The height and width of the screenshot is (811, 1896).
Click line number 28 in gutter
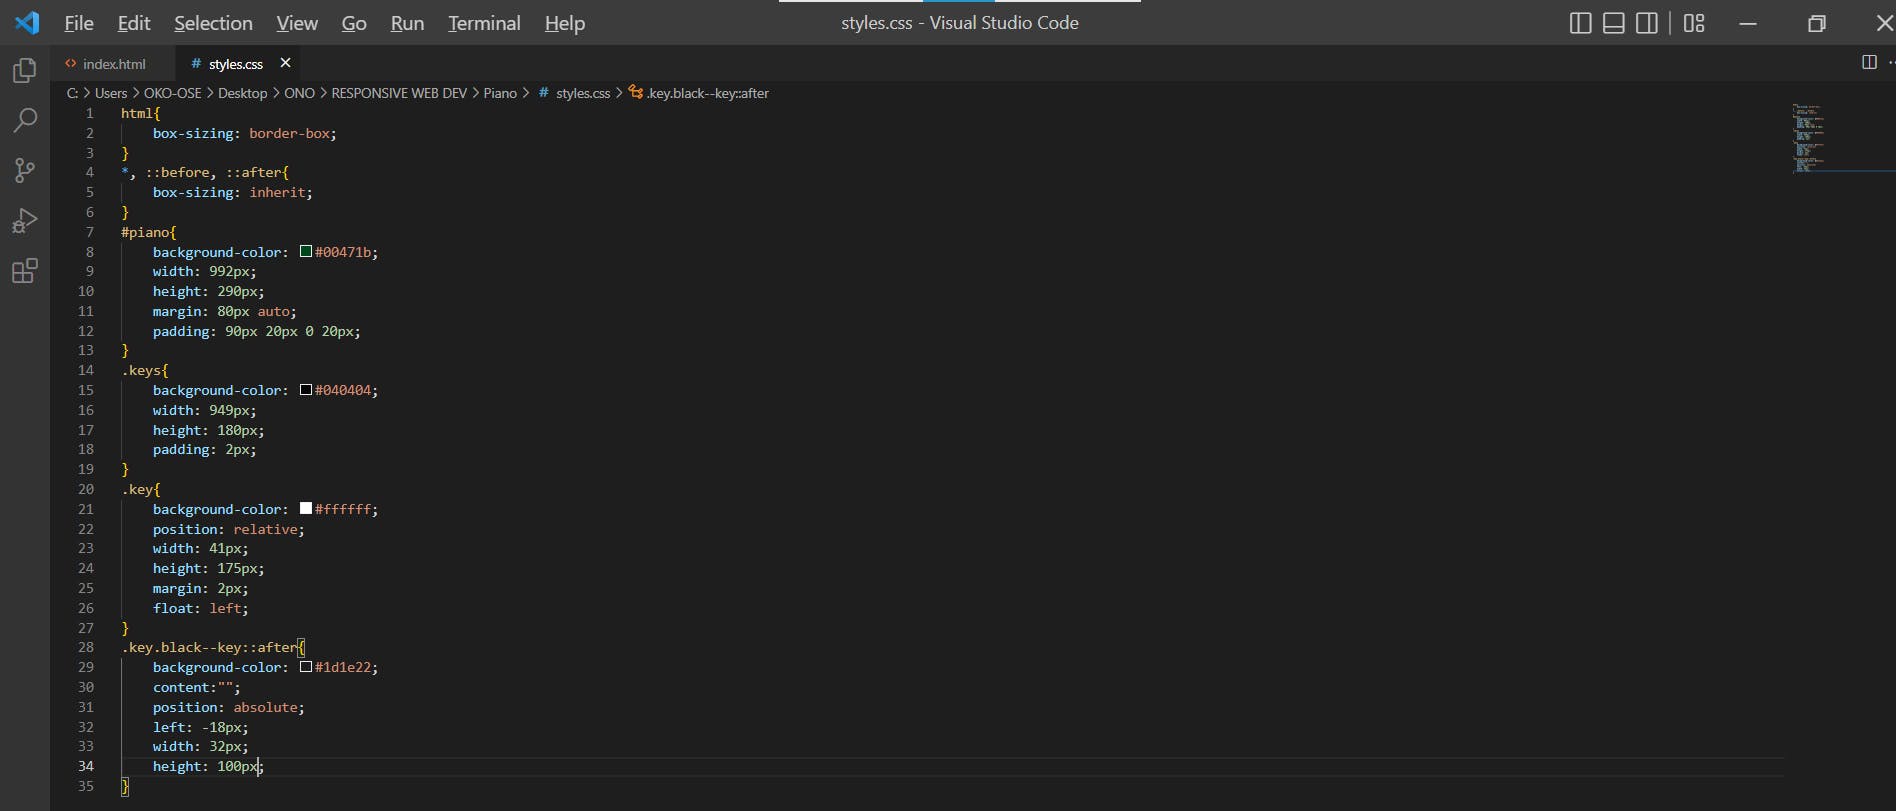86,647
